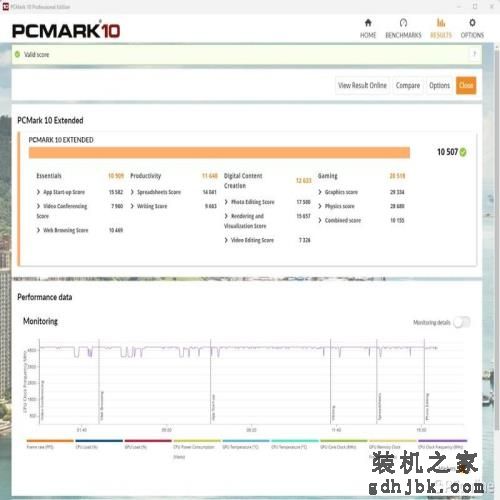Toggle CPU Load (%) legend series
The width and height of the screenshot is (500, 500).
[x=99, y=445]
